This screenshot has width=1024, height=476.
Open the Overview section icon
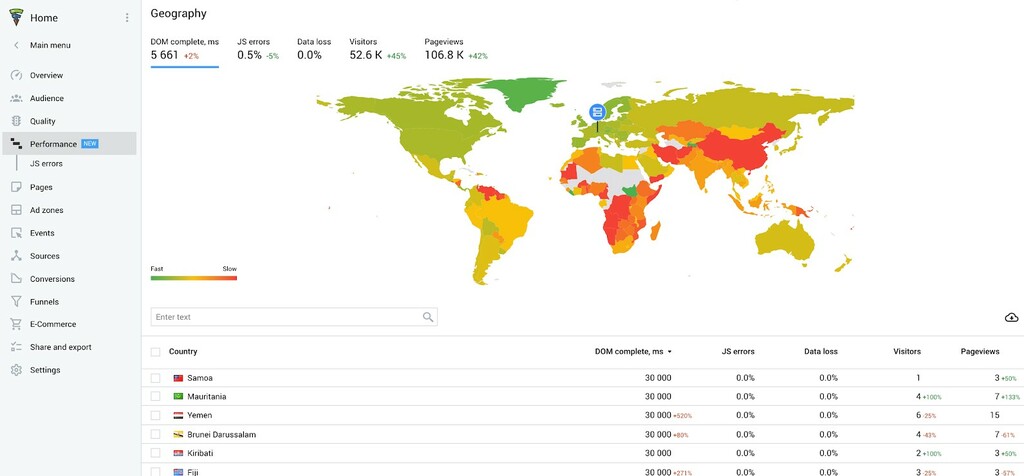(16, 75)
